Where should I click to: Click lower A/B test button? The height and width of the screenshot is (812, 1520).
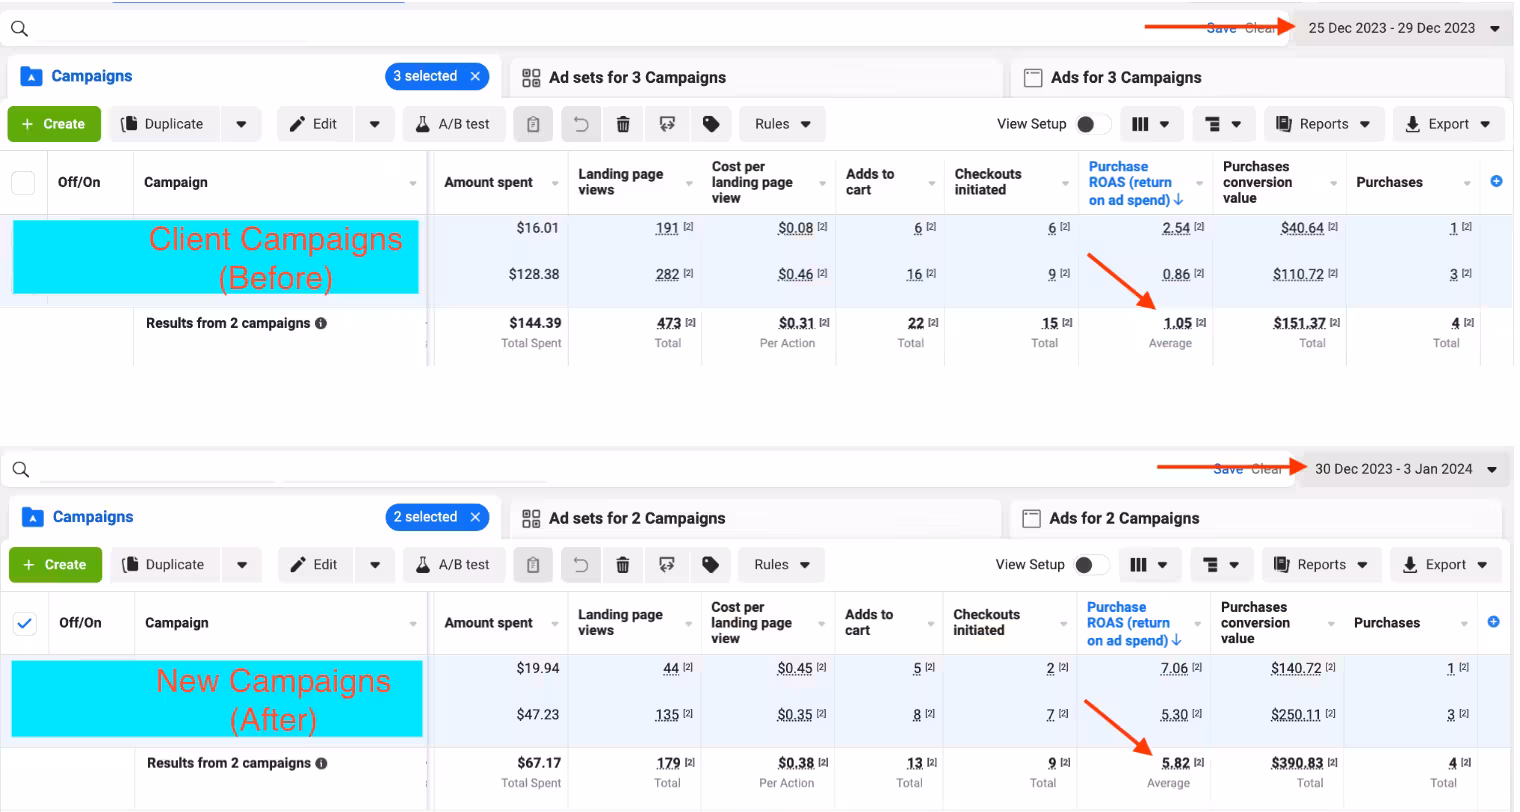click(454, 565)
